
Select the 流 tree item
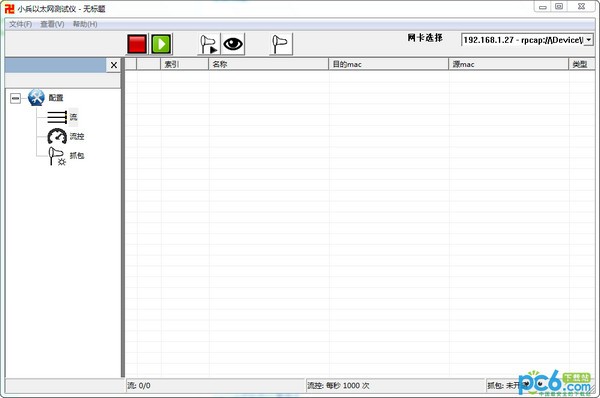coord(73,117)
